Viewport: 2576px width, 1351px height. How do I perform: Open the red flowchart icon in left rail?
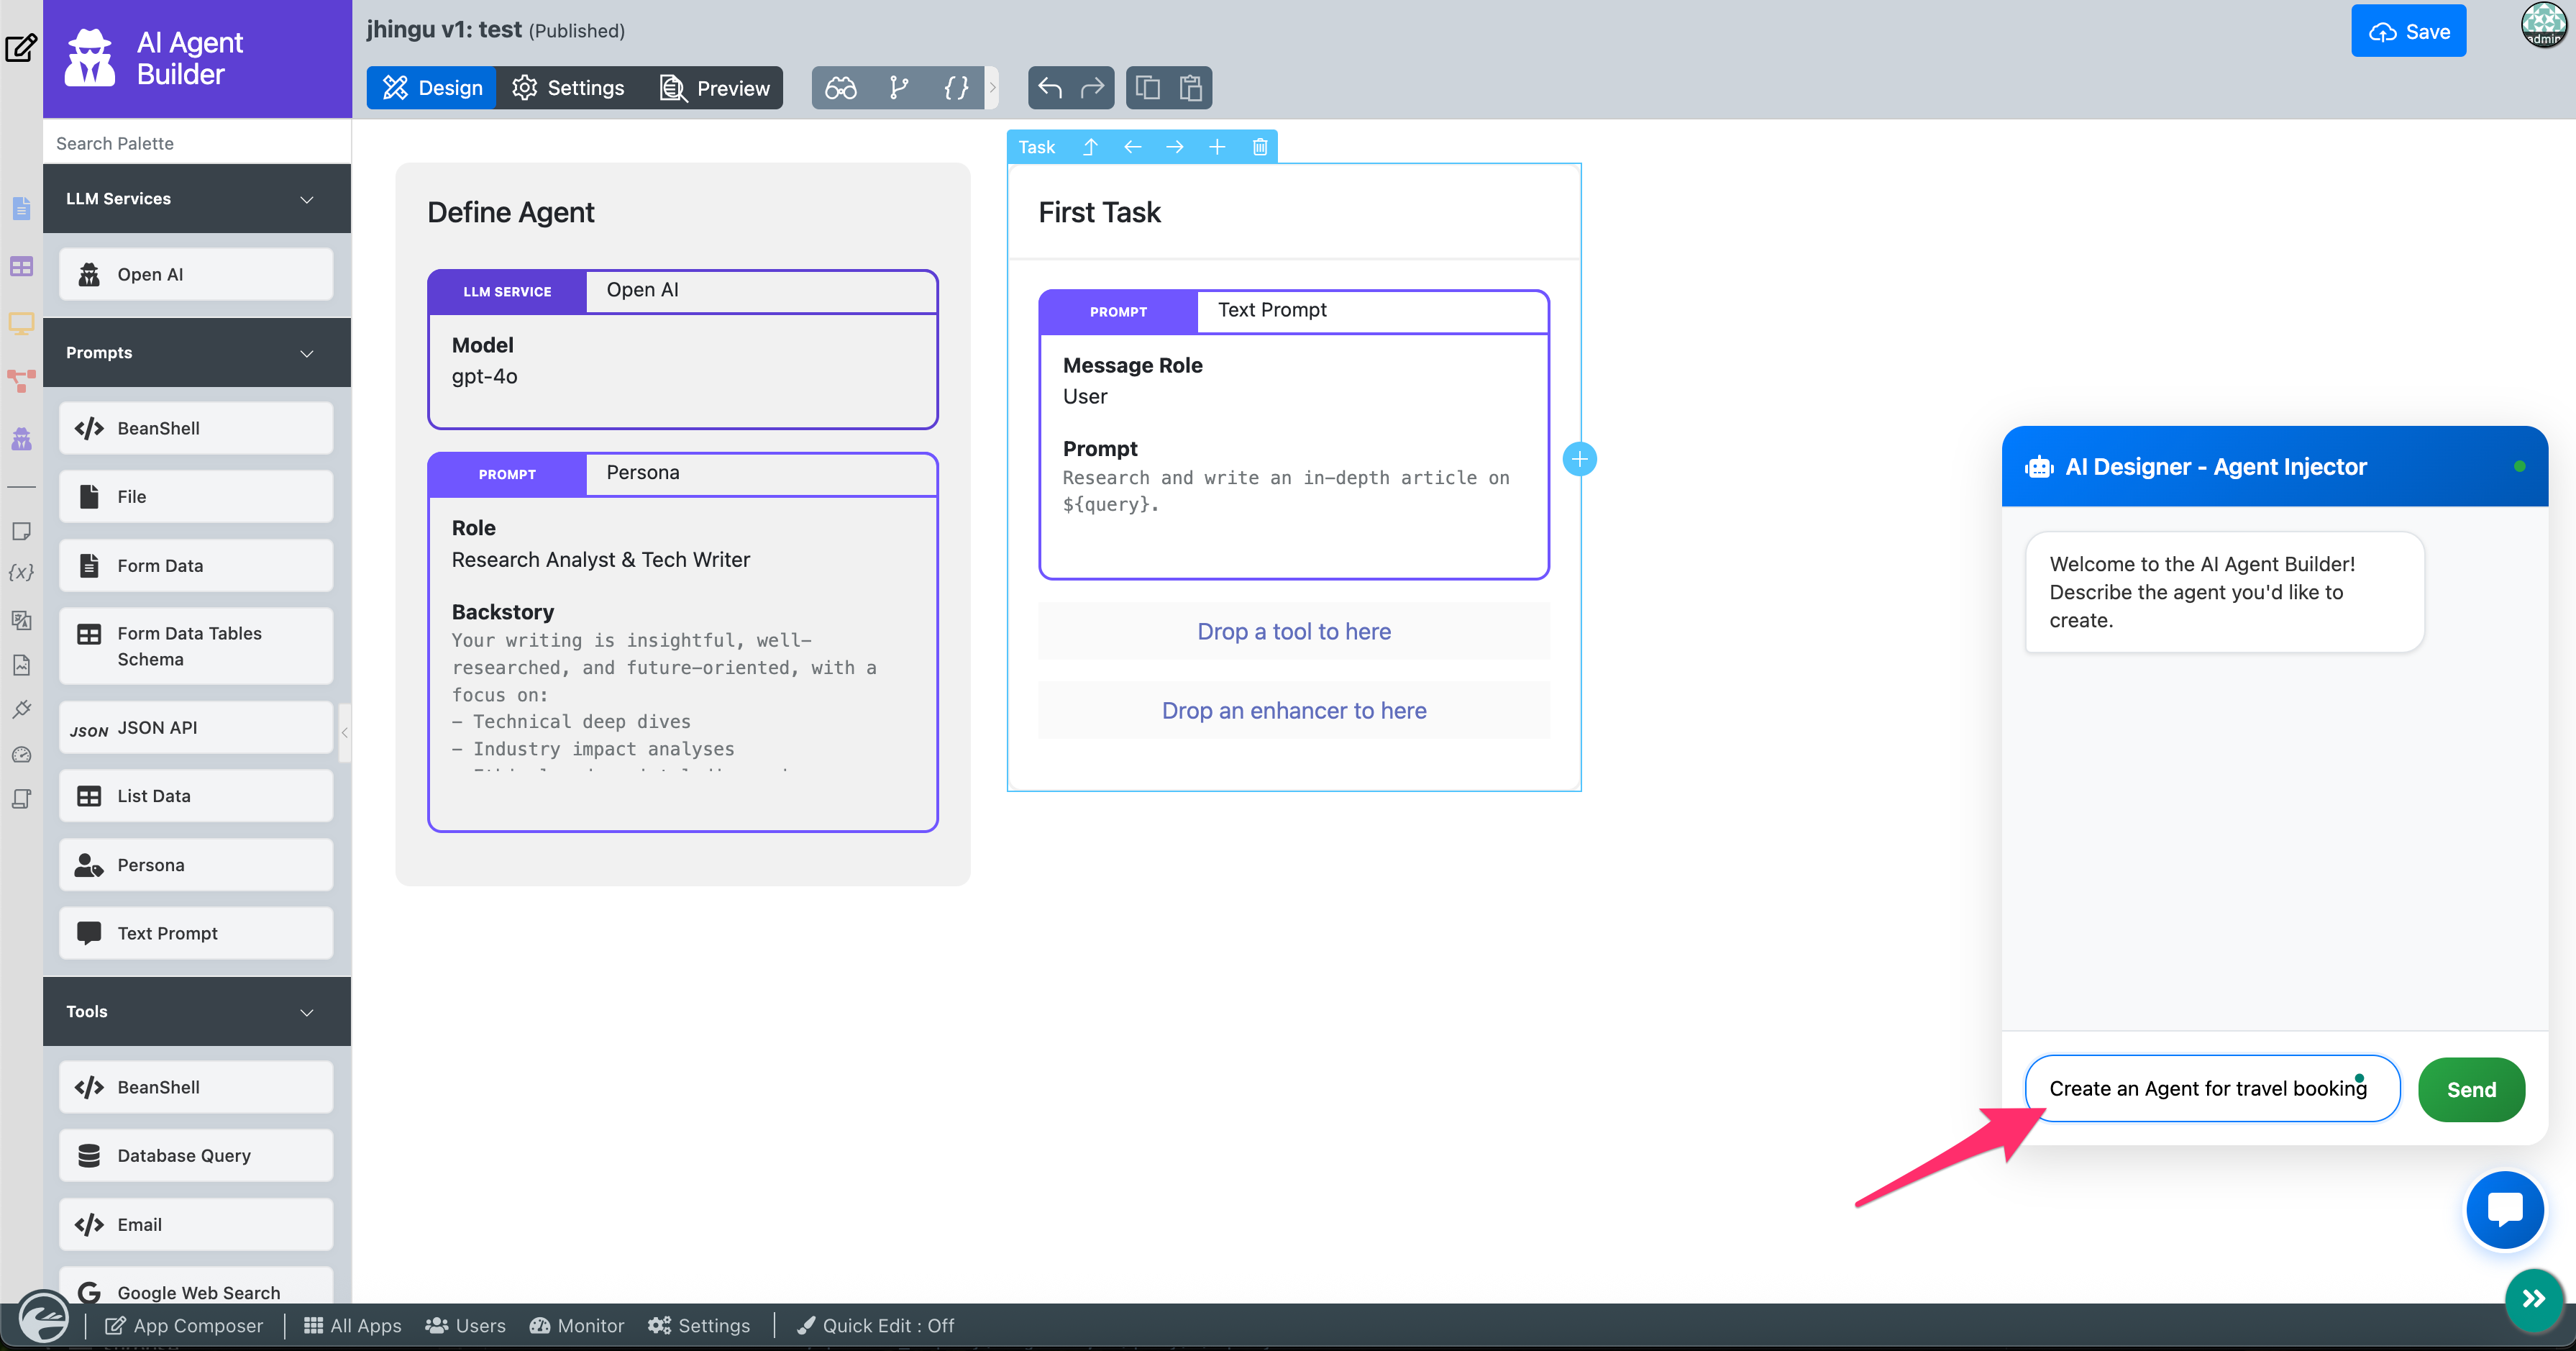21,381
